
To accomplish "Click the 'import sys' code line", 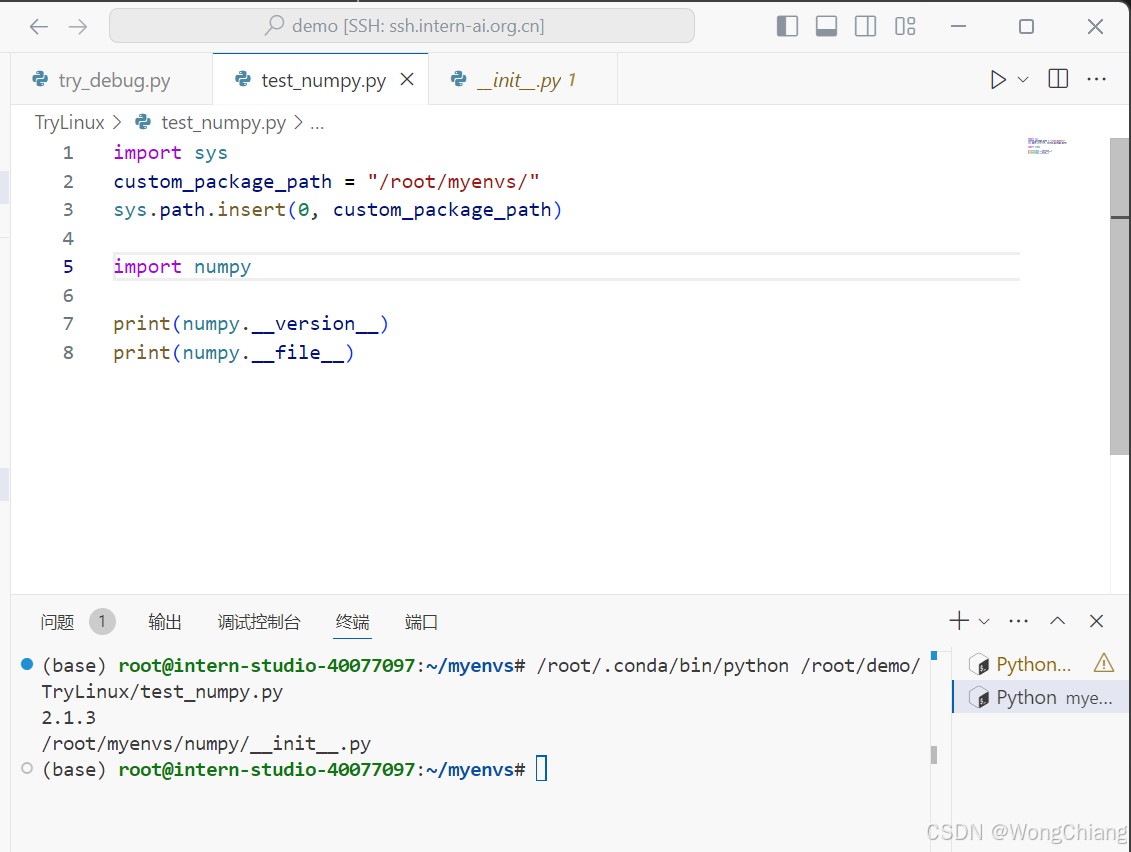I will point(170,153).
